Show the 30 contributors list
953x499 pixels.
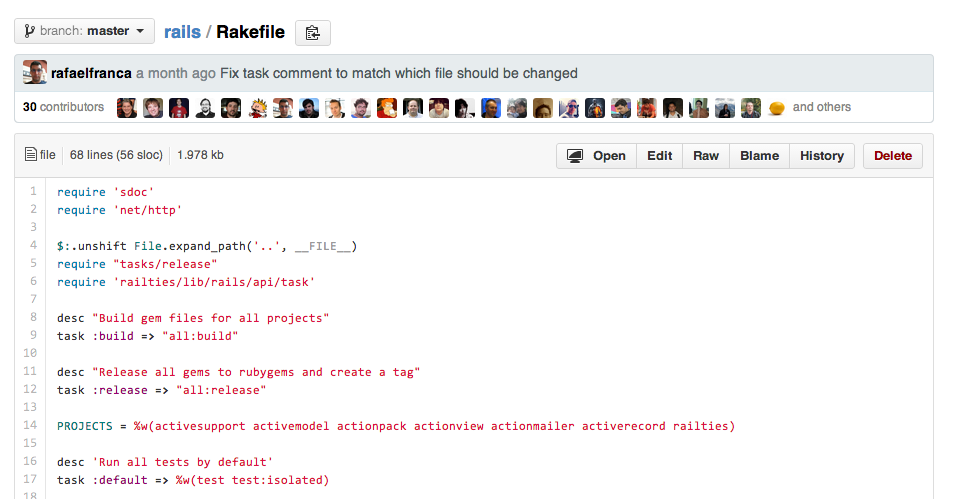pos(63,107)
